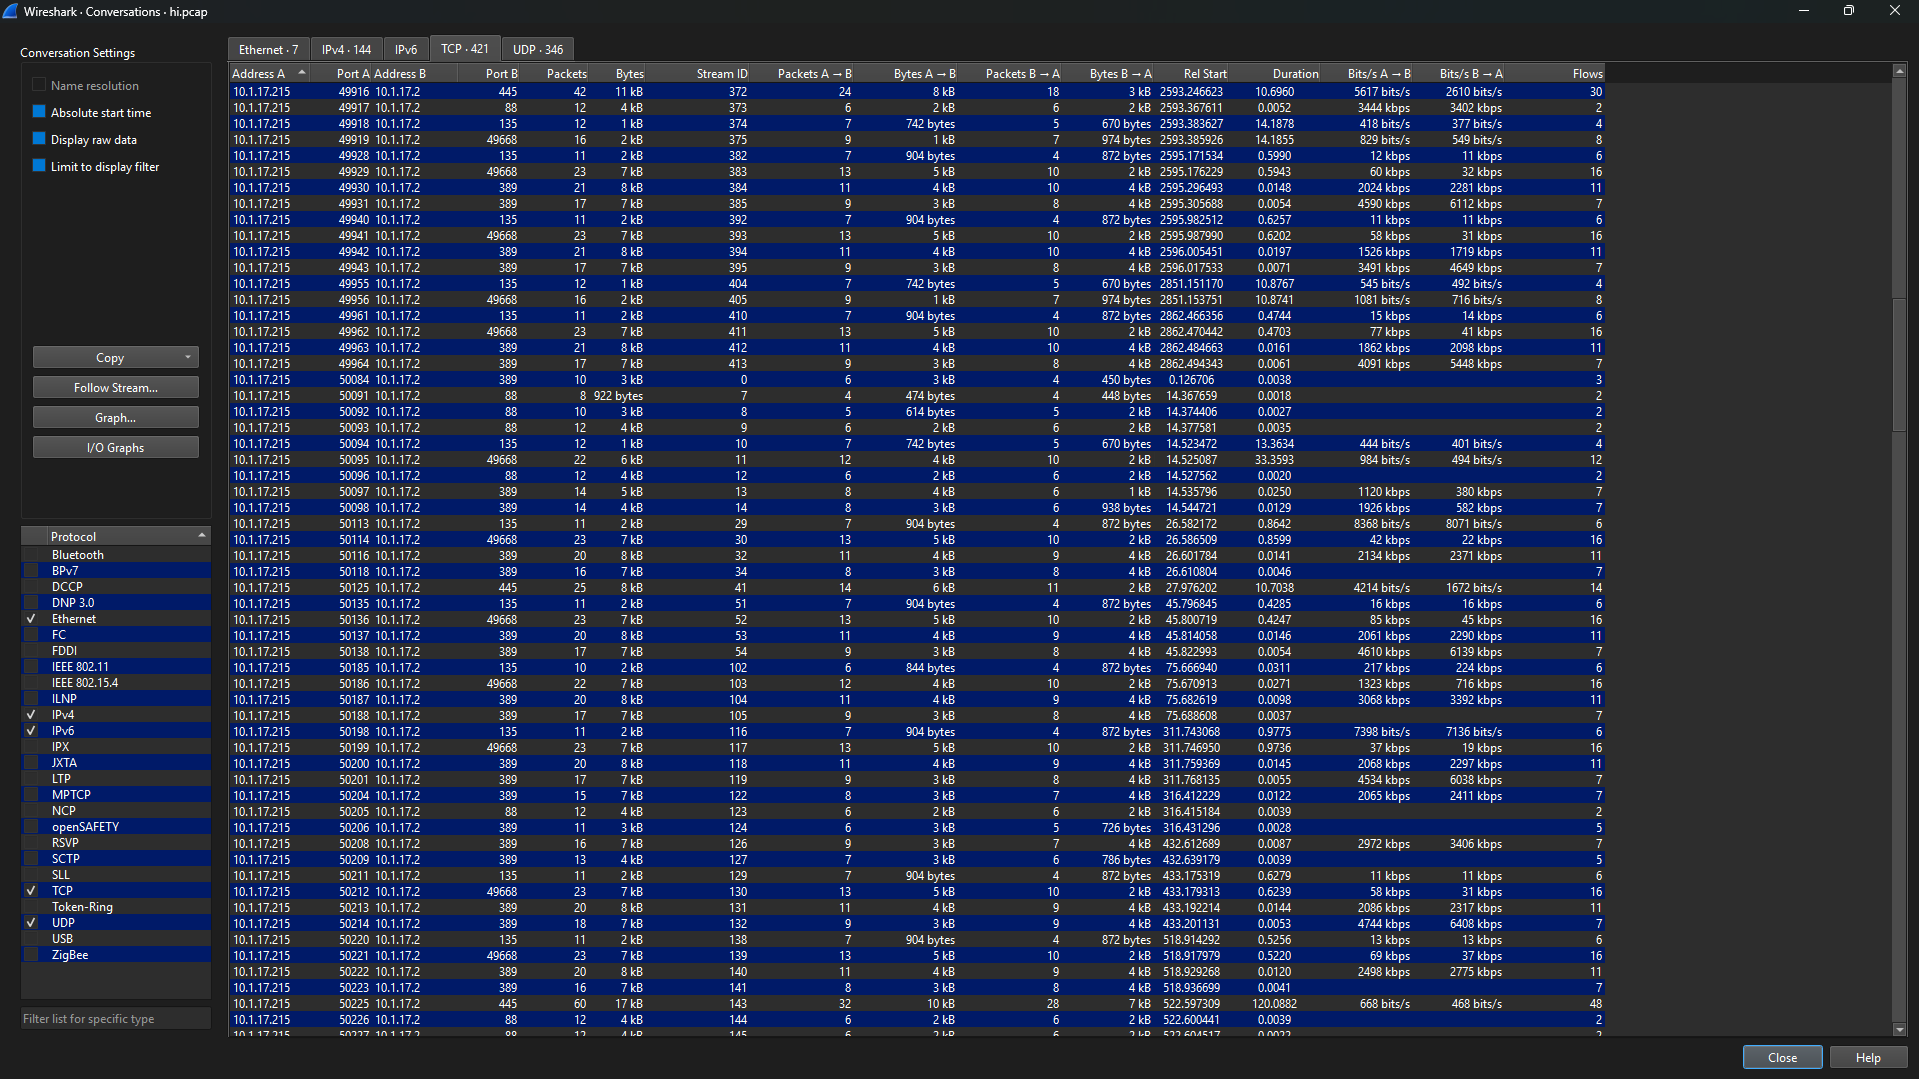Screen dimensions: 1919x1079
Task: Switch to the IPv6 tab
Action: click(x=406, y=49)
